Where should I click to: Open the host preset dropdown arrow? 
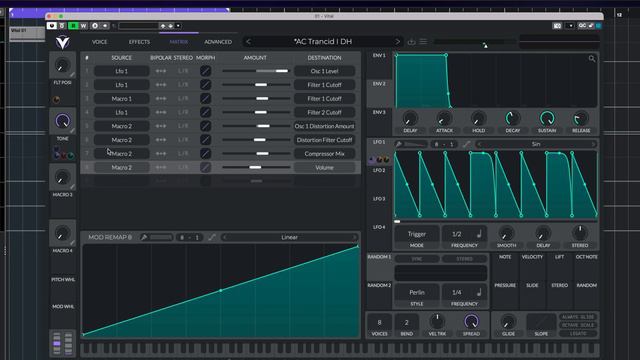coord(178,26)
